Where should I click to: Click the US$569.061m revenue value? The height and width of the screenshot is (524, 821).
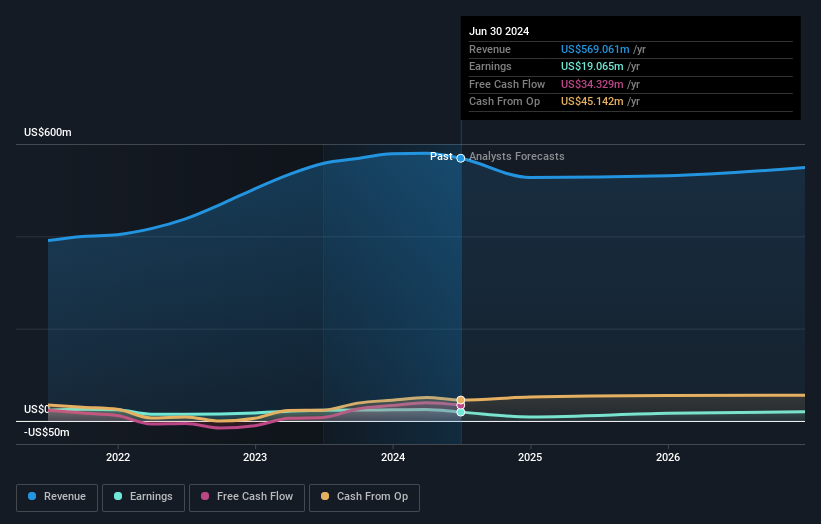pos(595,49)
